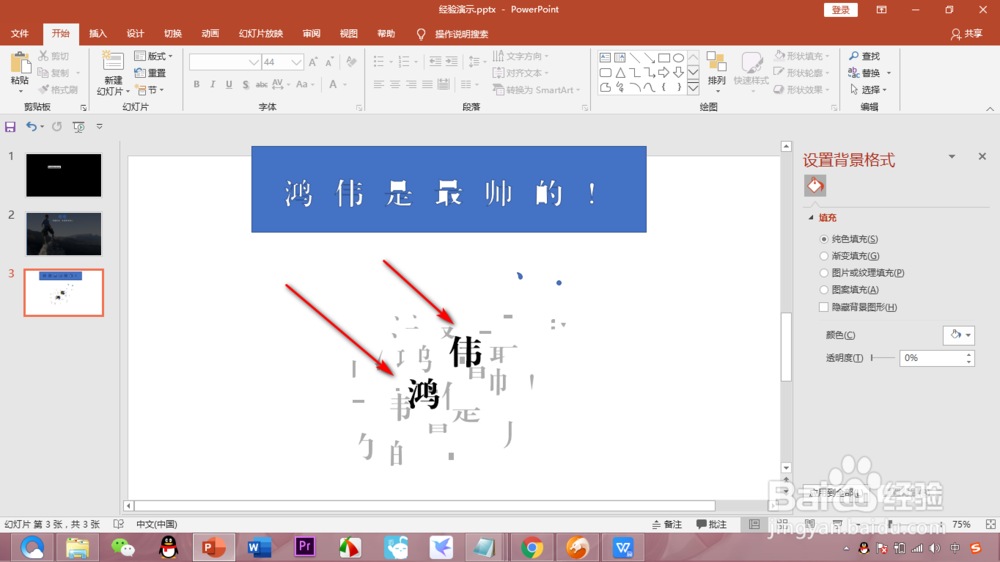
Task: Click Reset (重置) slide button
Action: point(151,73)
